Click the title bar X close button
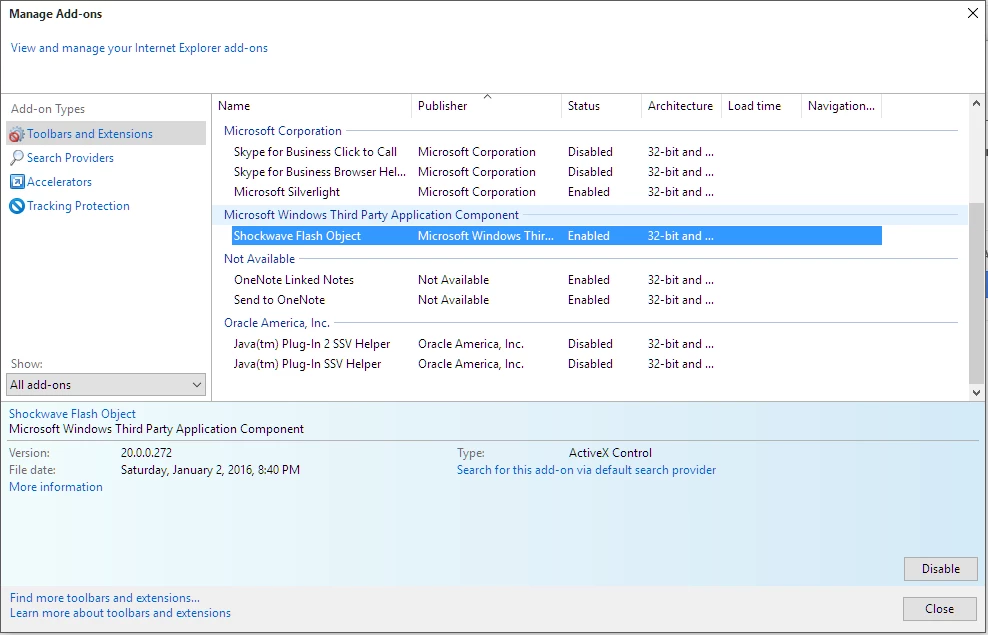The height and width of the screenshot is (635, 988). click(x=973, y=13)
